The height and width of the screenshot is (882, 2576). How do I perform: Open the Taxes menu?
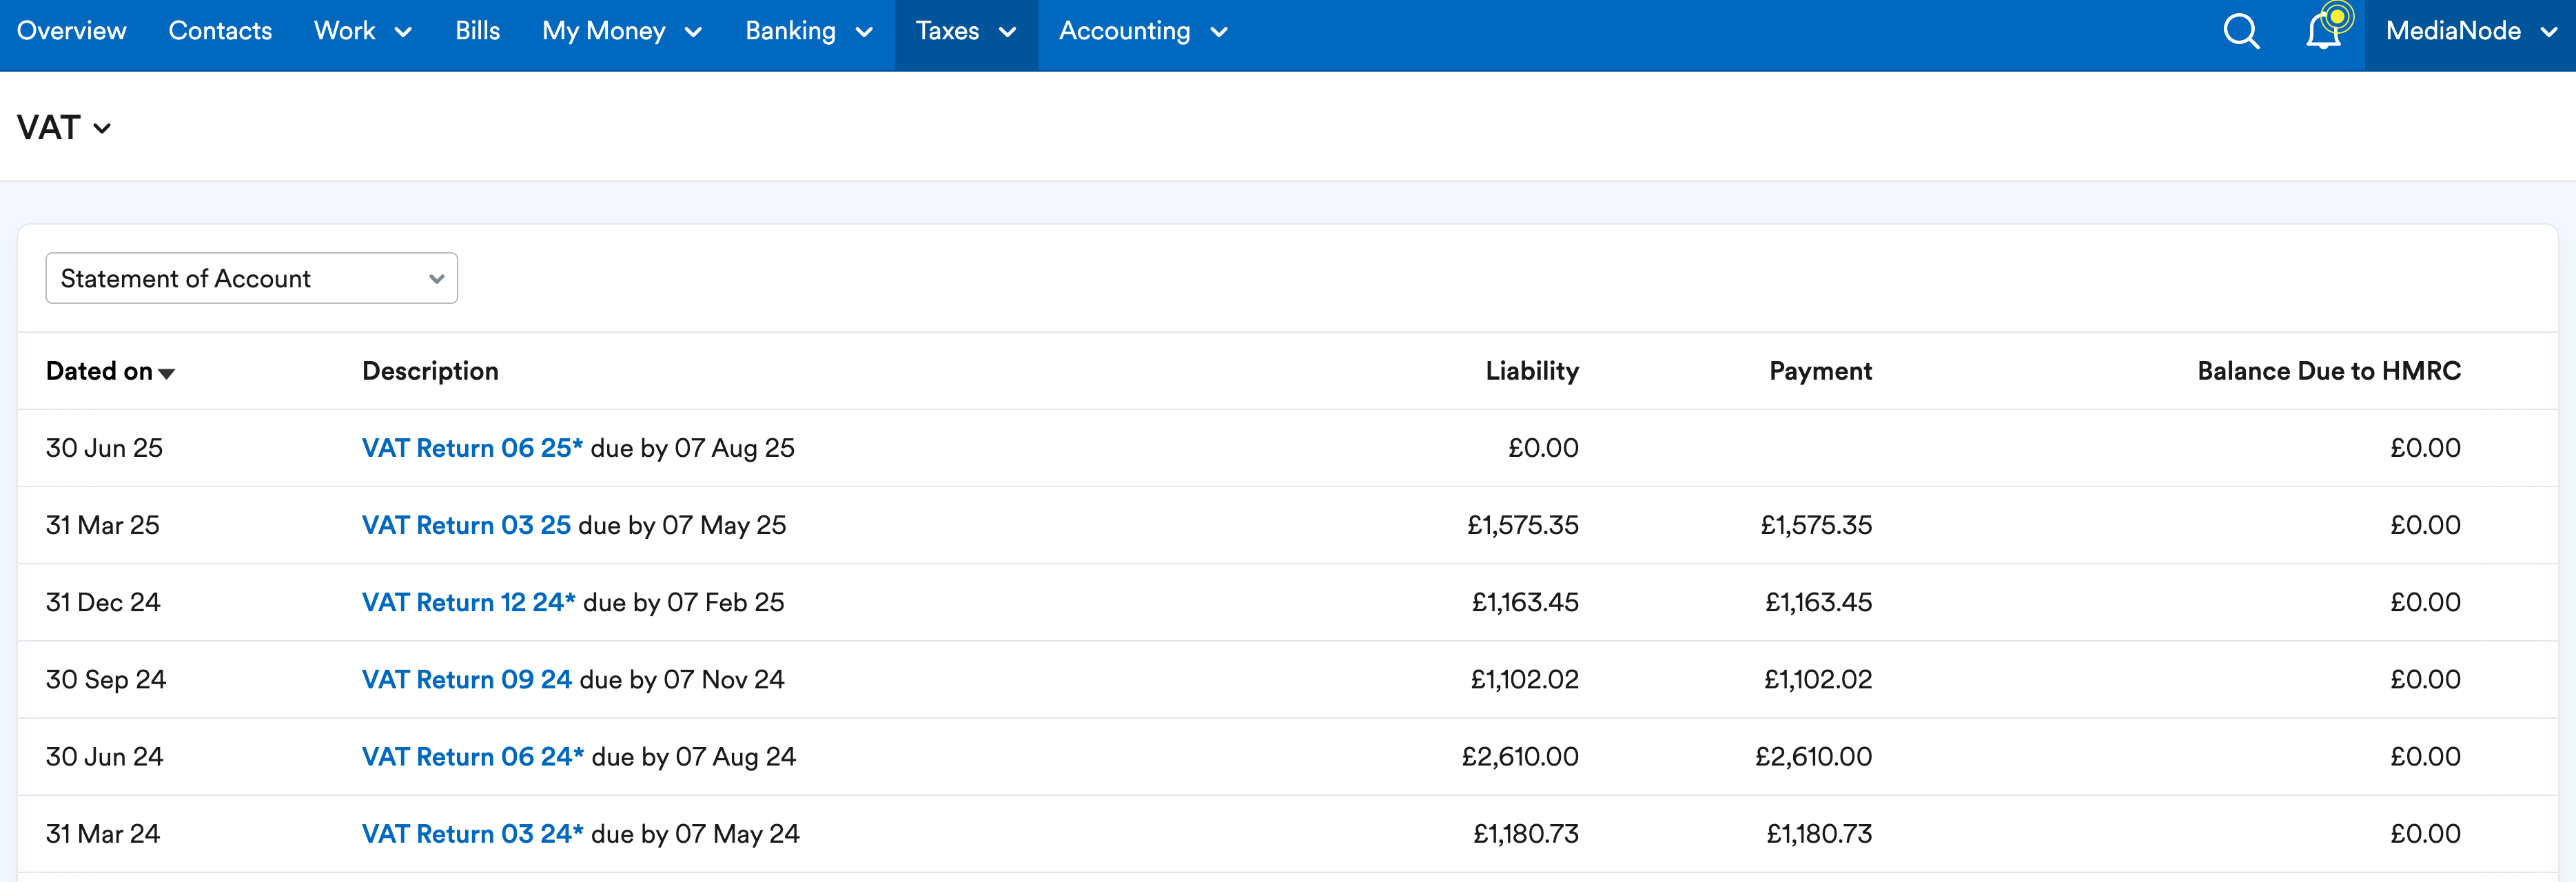click(x=965, y=32)
